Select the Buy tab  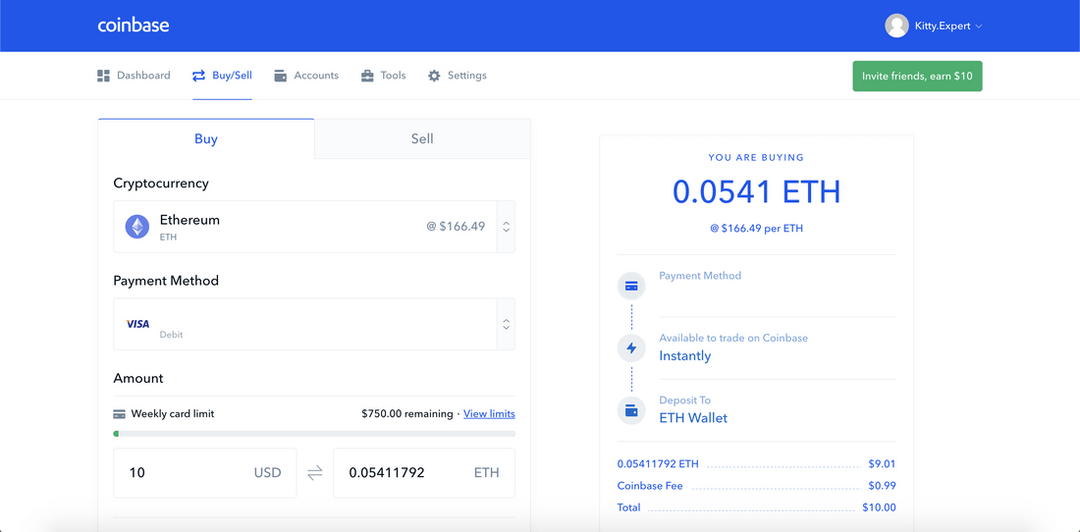pyautogui.click(x=206, y=139)
